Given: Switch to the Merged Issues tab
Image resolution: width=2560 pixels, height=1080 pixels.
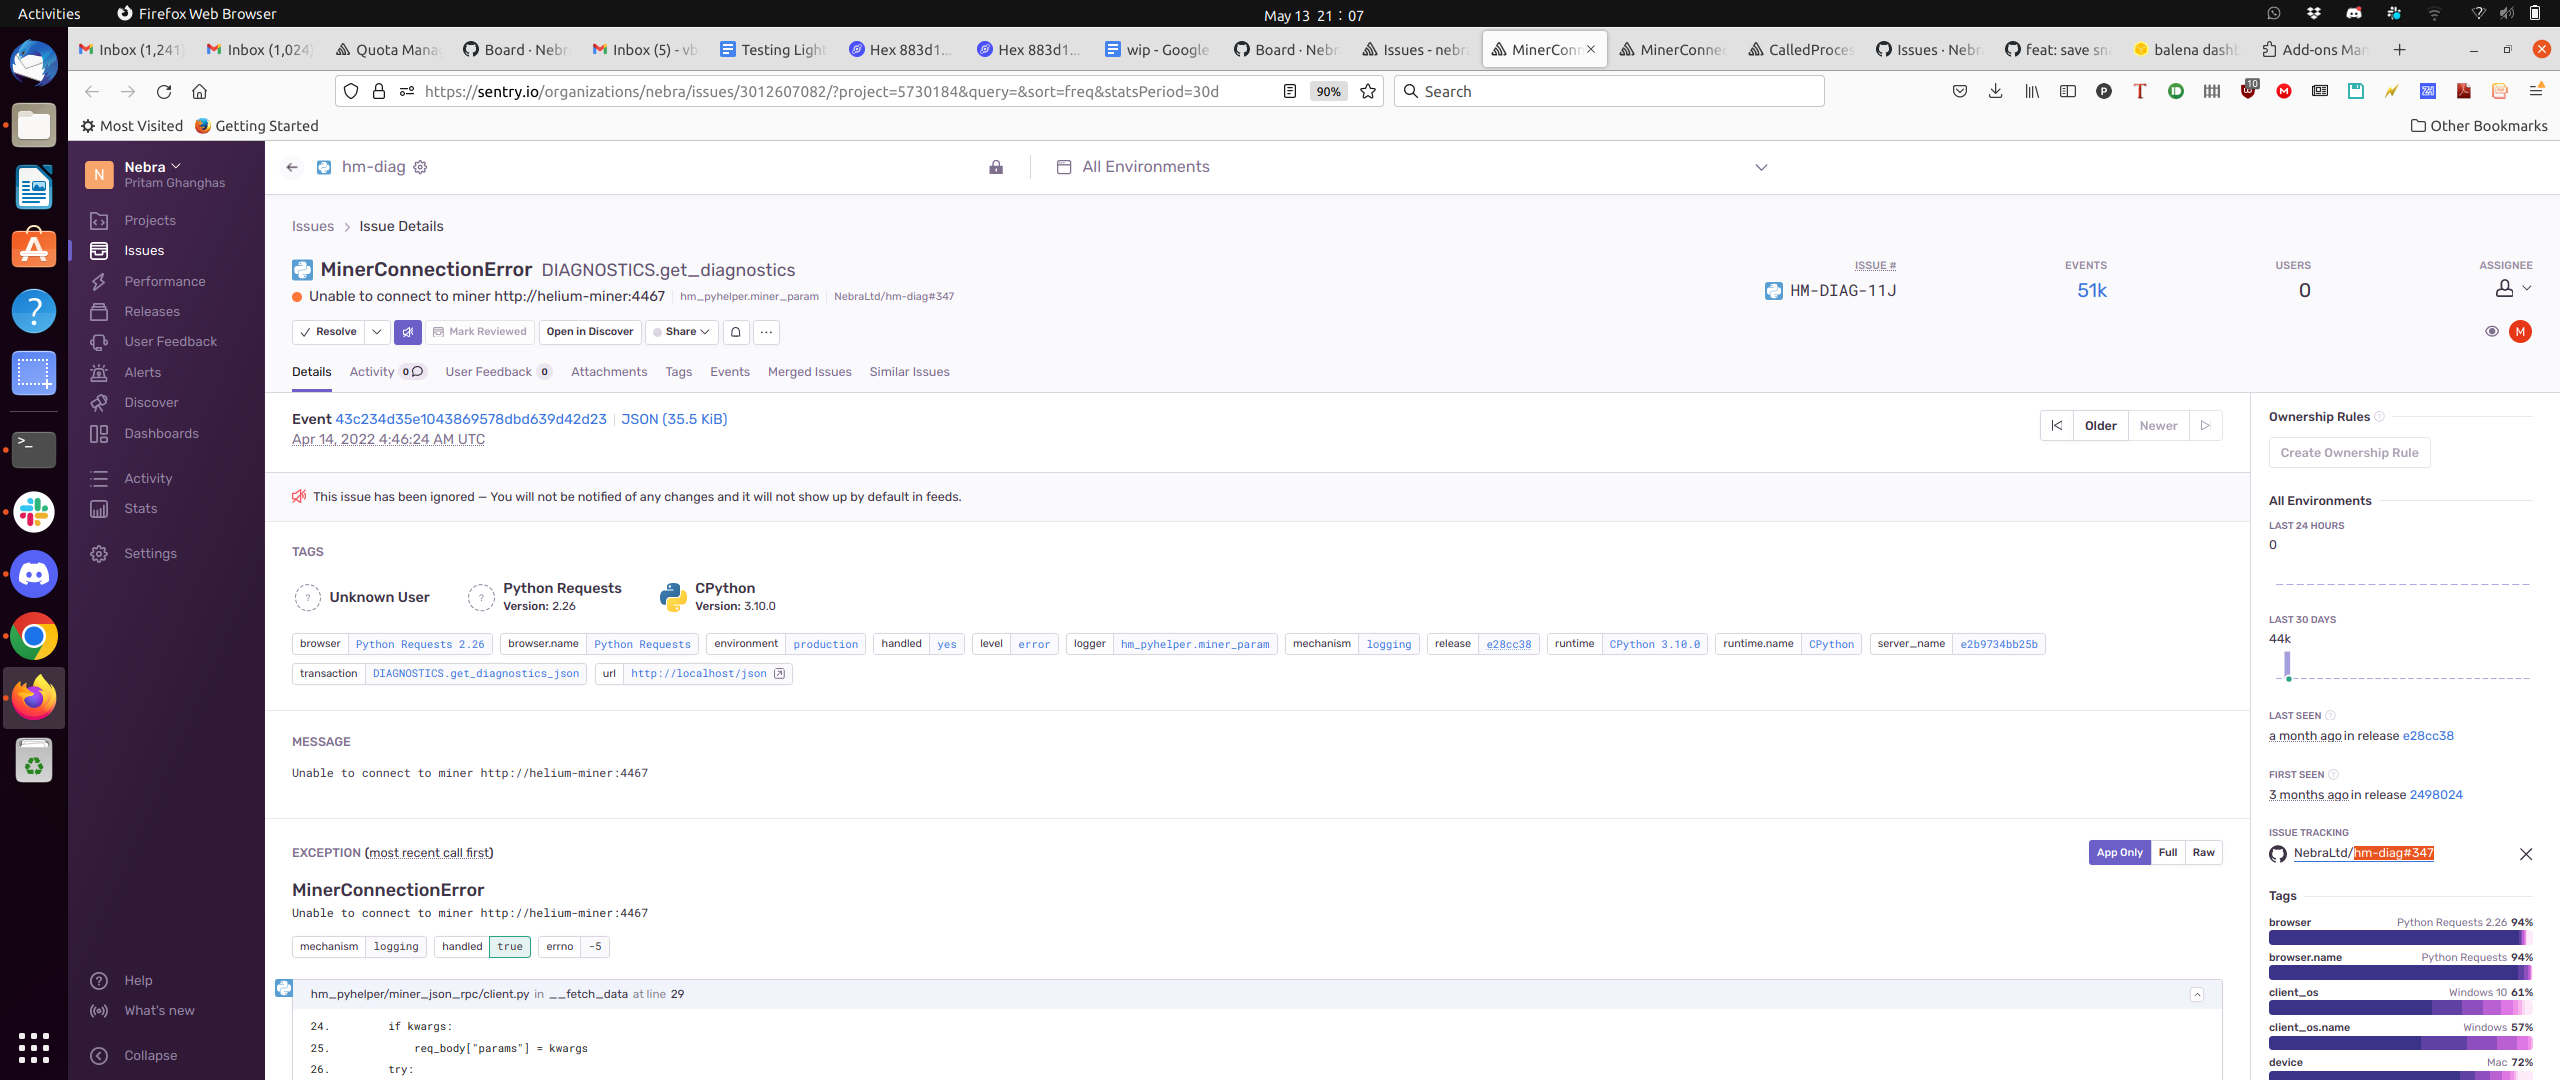Looking at the screenshot, I should (x=809, y=371).
